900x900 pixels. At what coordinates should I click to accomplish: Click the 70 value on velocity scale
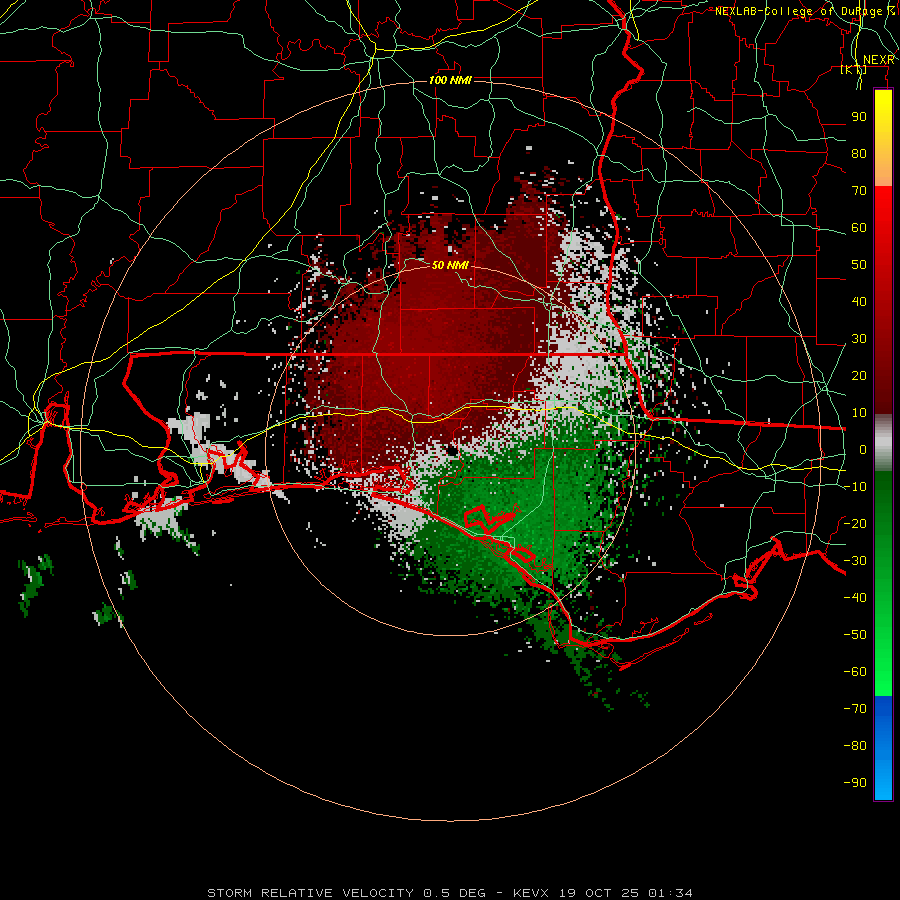pos(859,191)
